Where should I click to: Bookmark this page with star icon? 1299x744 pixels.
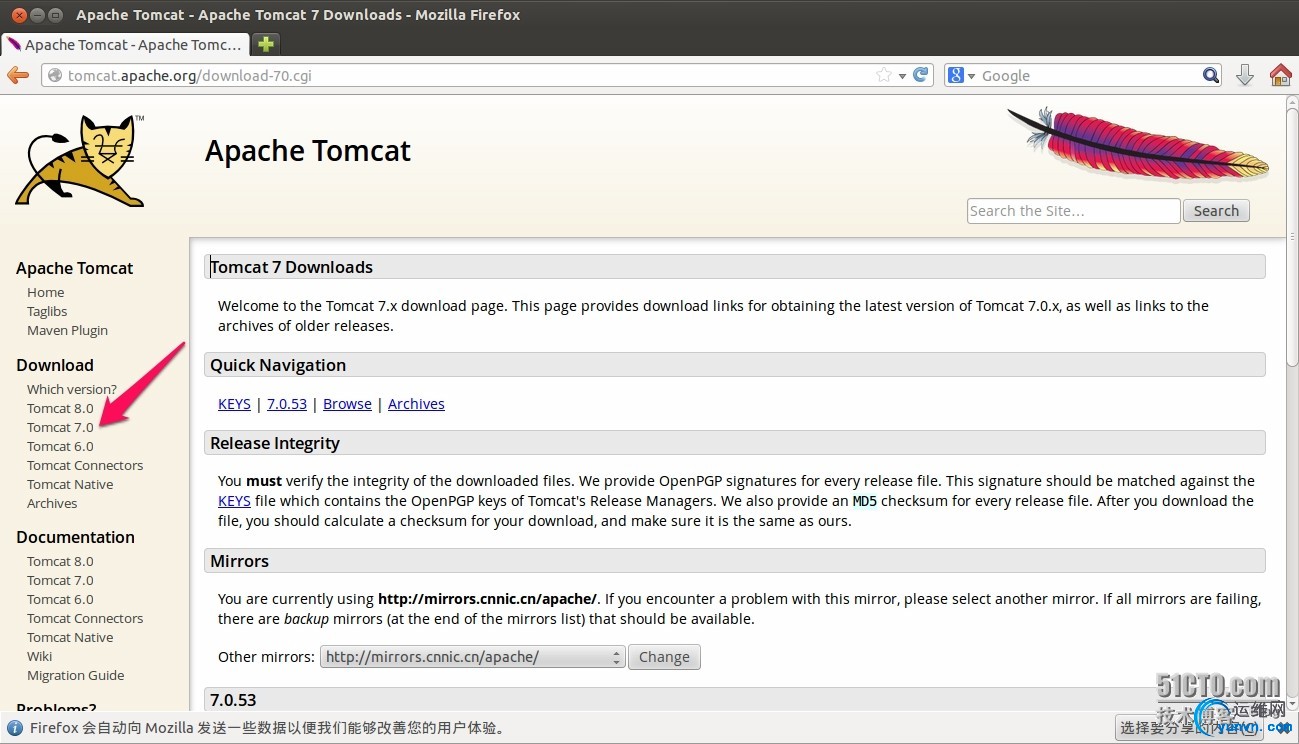tap(884, 75)
